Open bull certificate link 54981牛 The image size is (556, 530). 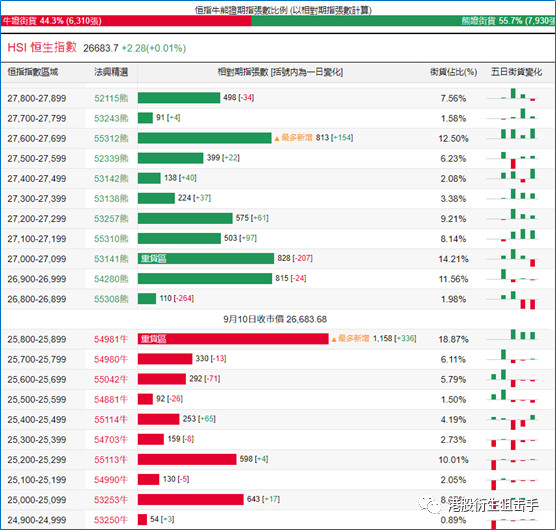pyautogui.click(x=111, y=339)
